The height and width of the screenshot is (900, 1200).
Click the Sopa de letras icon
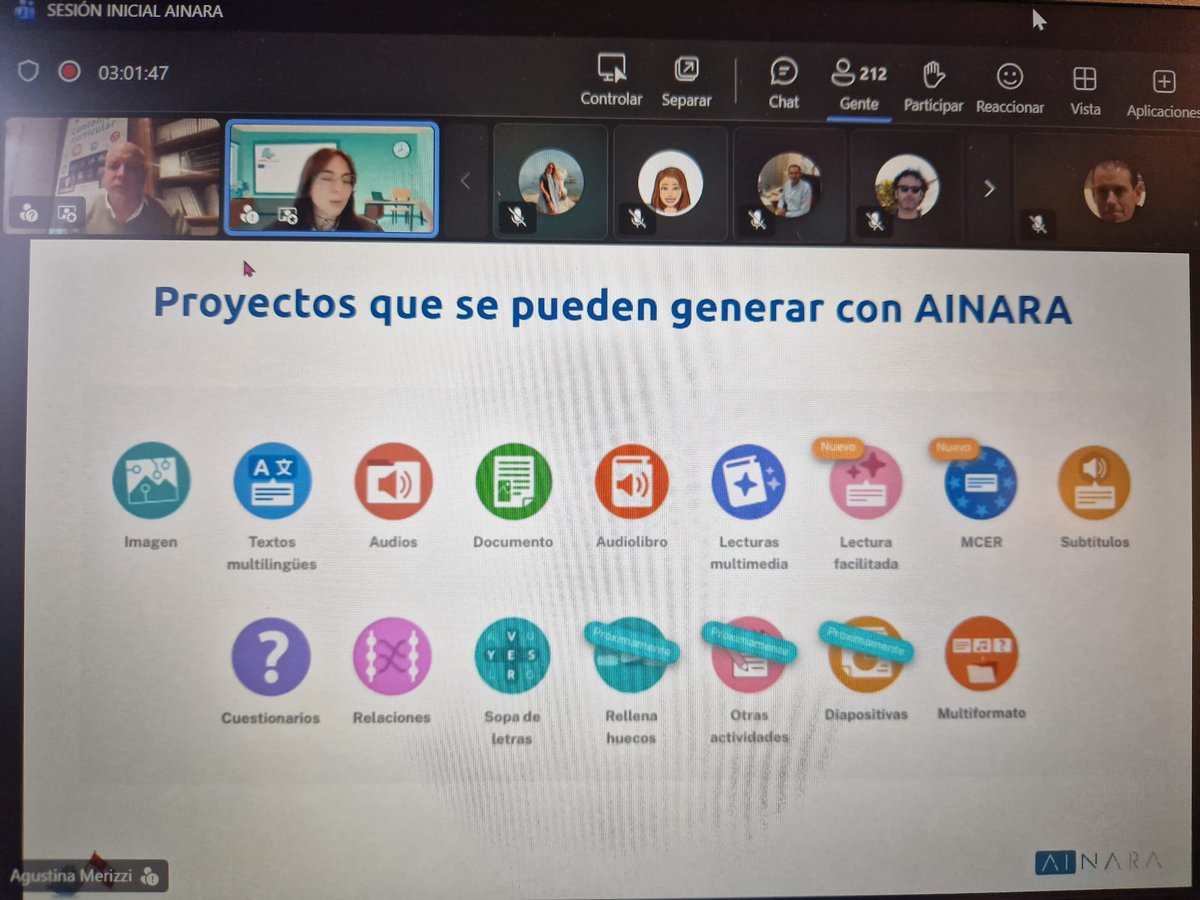pyautogui.click(x=512, y=656)
